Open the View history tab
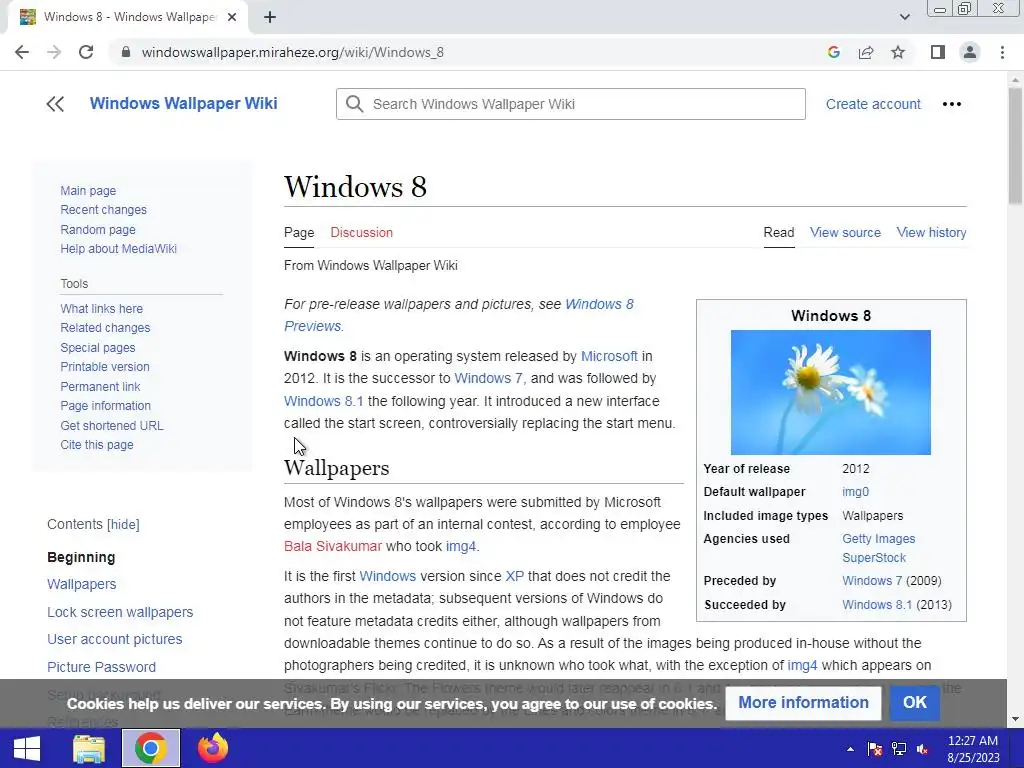This screenshot has width=1024, height=768. 931,232
